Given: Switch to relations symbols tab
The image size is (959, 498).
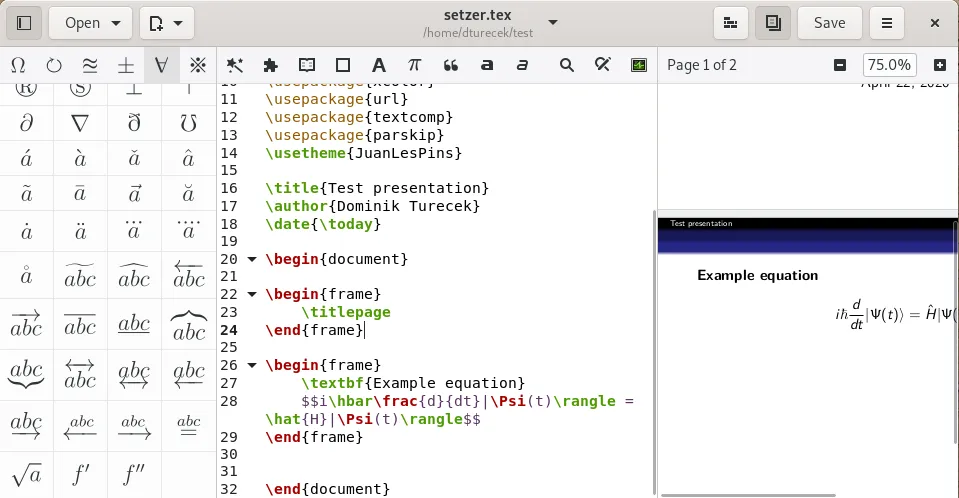Looking at the screenshot, I should [90, 65].
